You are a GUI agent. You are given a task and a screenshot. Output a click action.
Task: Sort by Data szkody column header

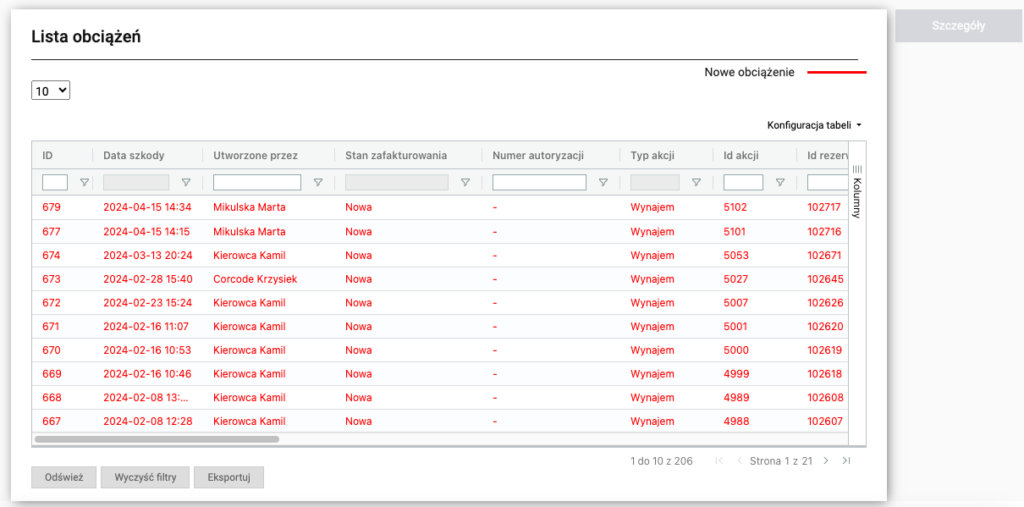[x=134, y=156]
